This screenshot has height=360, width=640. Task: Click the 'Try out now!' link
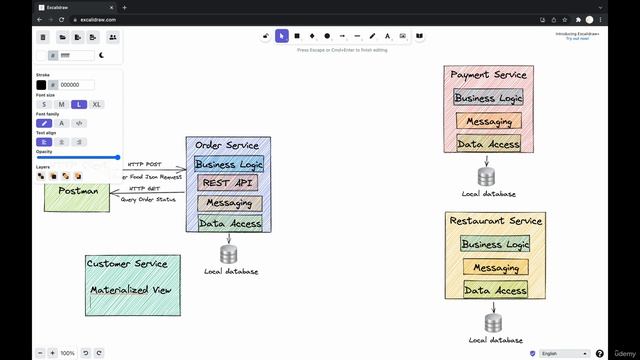tap(577, 38)
